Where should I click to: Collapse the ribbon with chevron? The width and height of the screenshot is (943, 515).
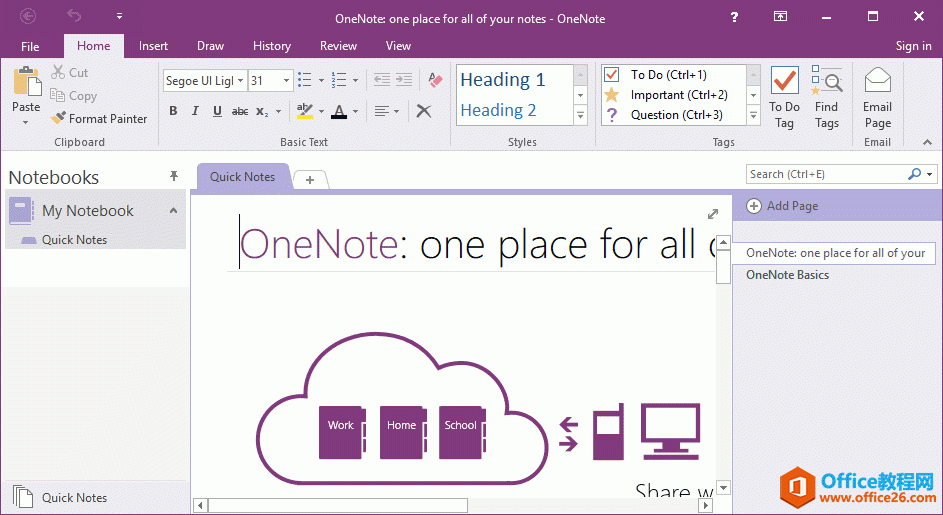click(x=927, y=143)
